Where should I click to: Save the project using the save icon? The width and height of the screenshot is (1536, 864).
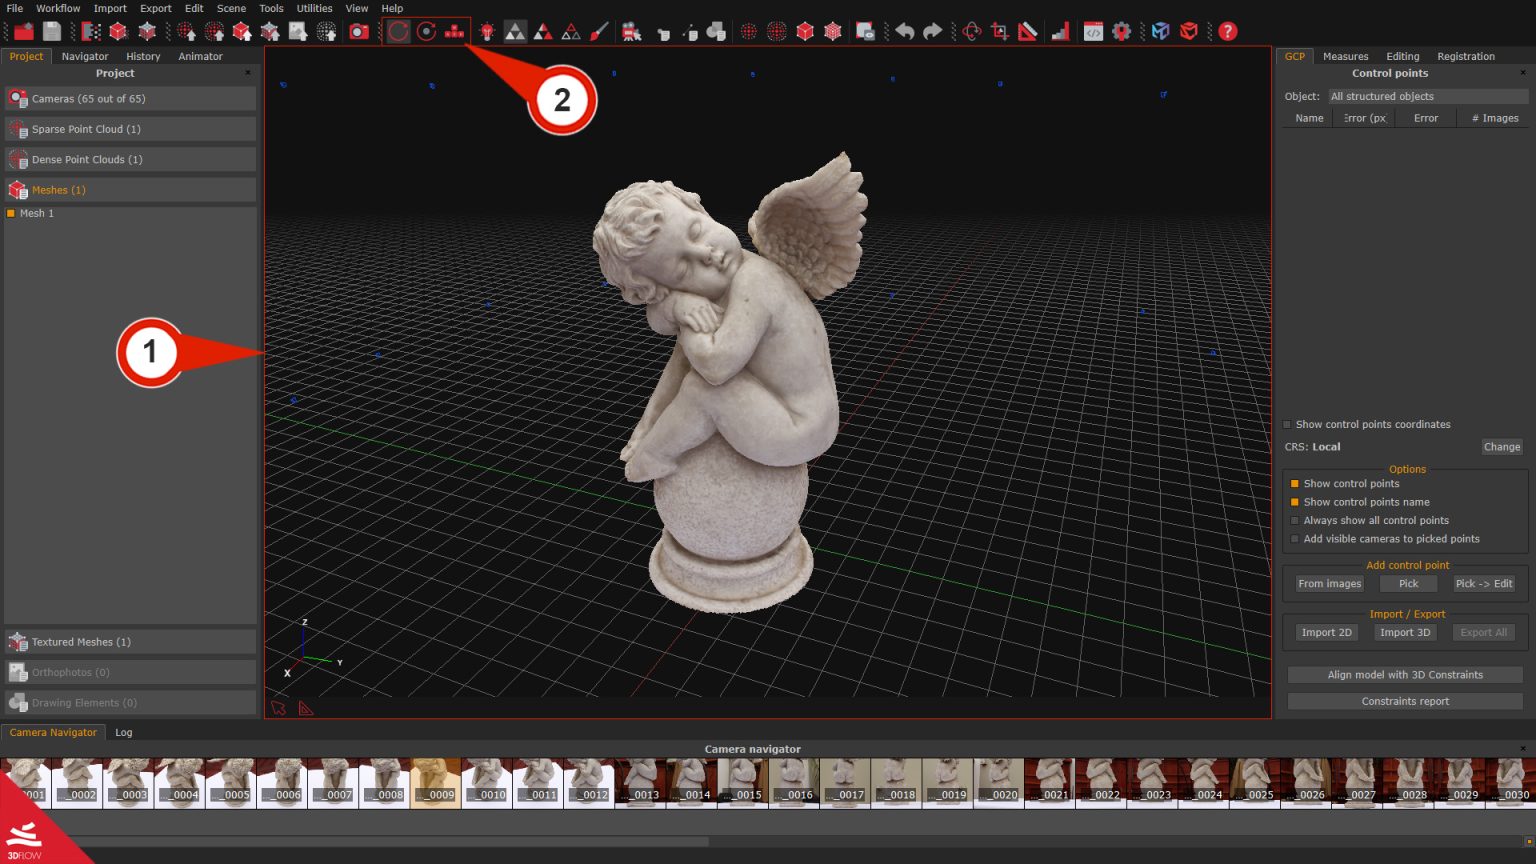coord(52,31)
